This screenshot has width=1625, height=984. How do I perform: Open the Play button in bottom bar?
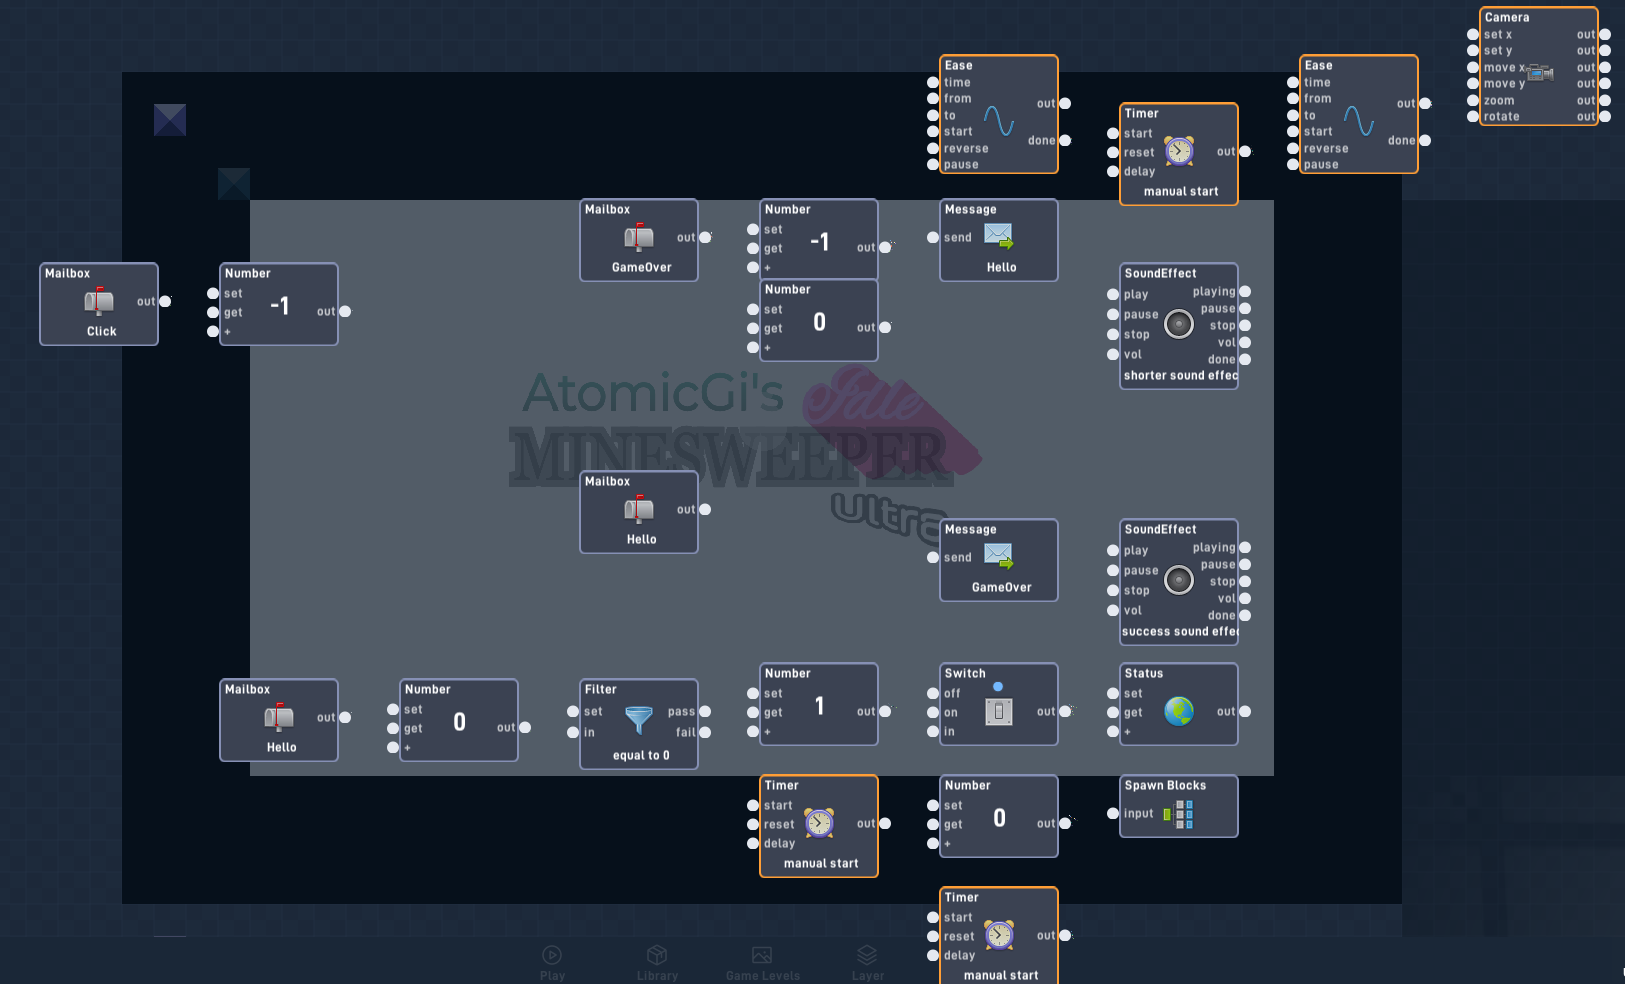click(552, 962)
